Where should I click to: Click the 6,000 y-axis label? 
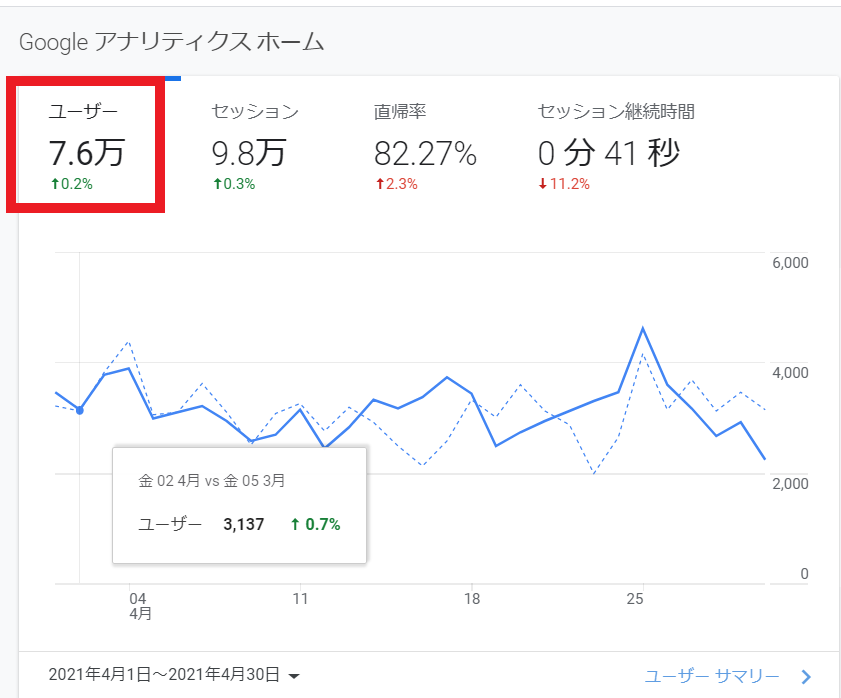point(790,263)
